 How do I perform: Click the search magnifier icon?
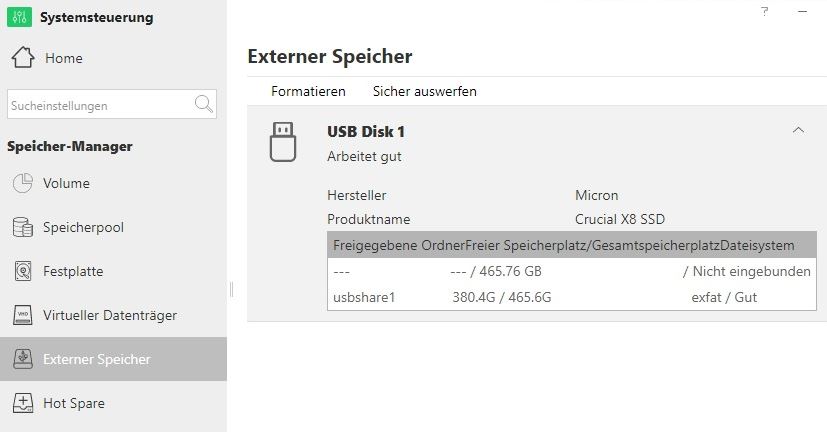204,104
